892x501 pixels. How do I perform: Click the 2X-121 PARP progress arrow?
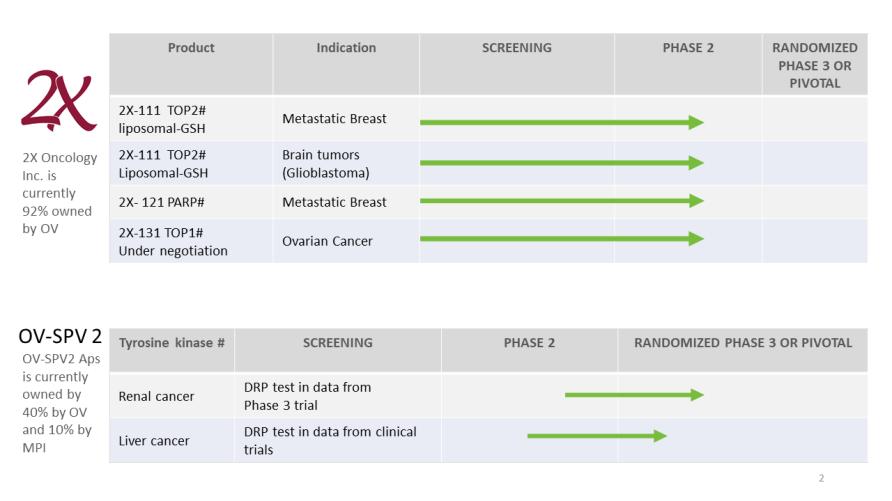click(561, 201)
